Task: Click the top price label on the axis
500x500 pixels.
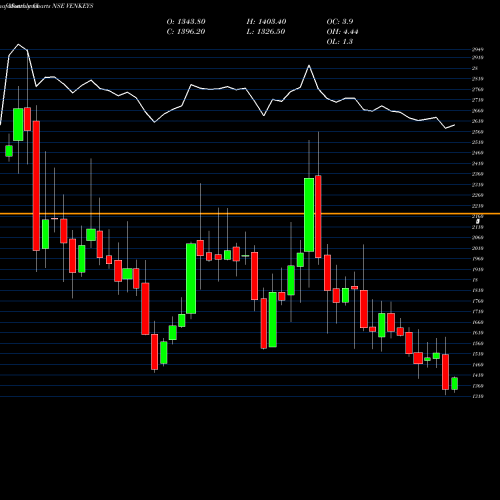Action: point(478,49)
